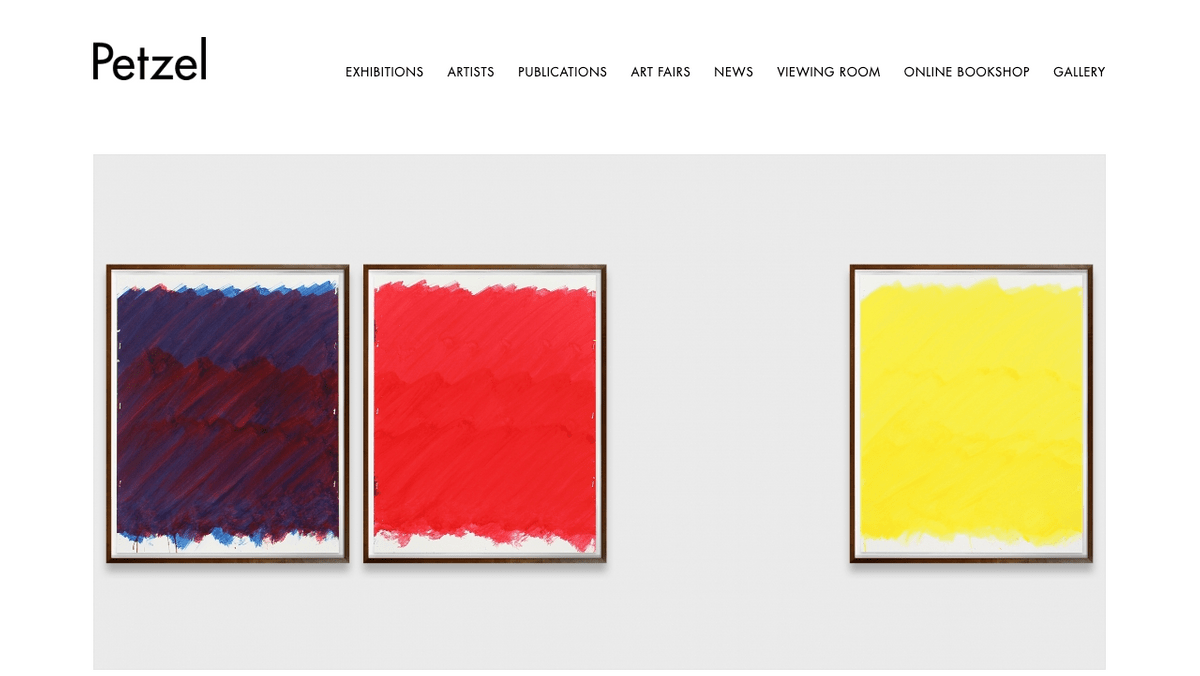Open the yellow painting
The image size is (1200, 676).
[x=971, y=413]
